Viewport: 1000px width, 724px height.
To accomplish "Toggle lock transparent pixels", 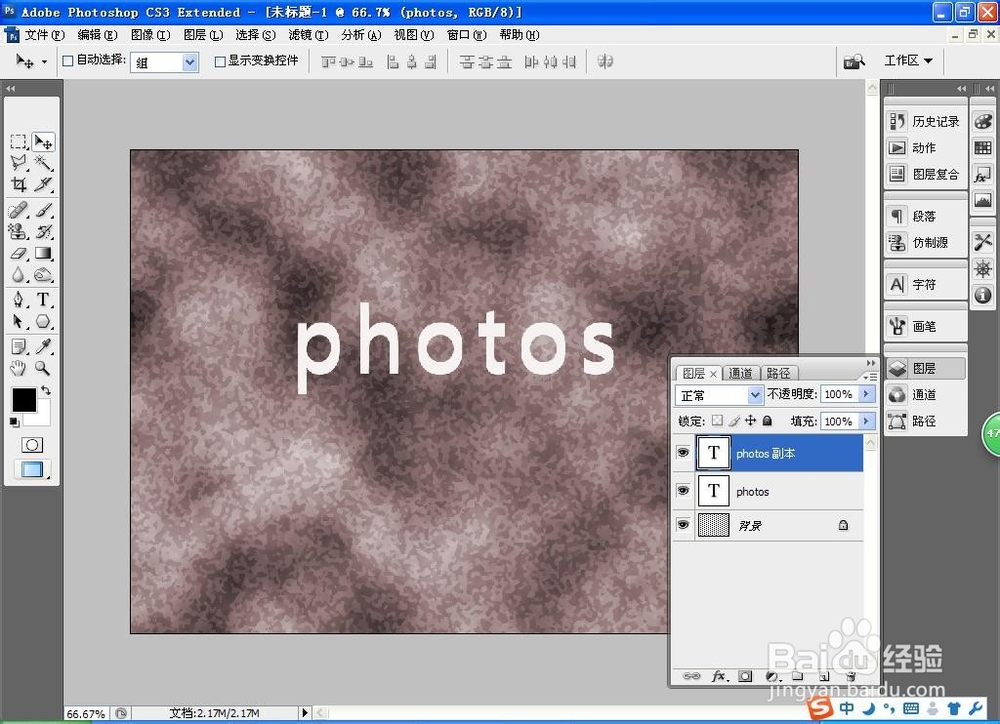I will 717,420.
